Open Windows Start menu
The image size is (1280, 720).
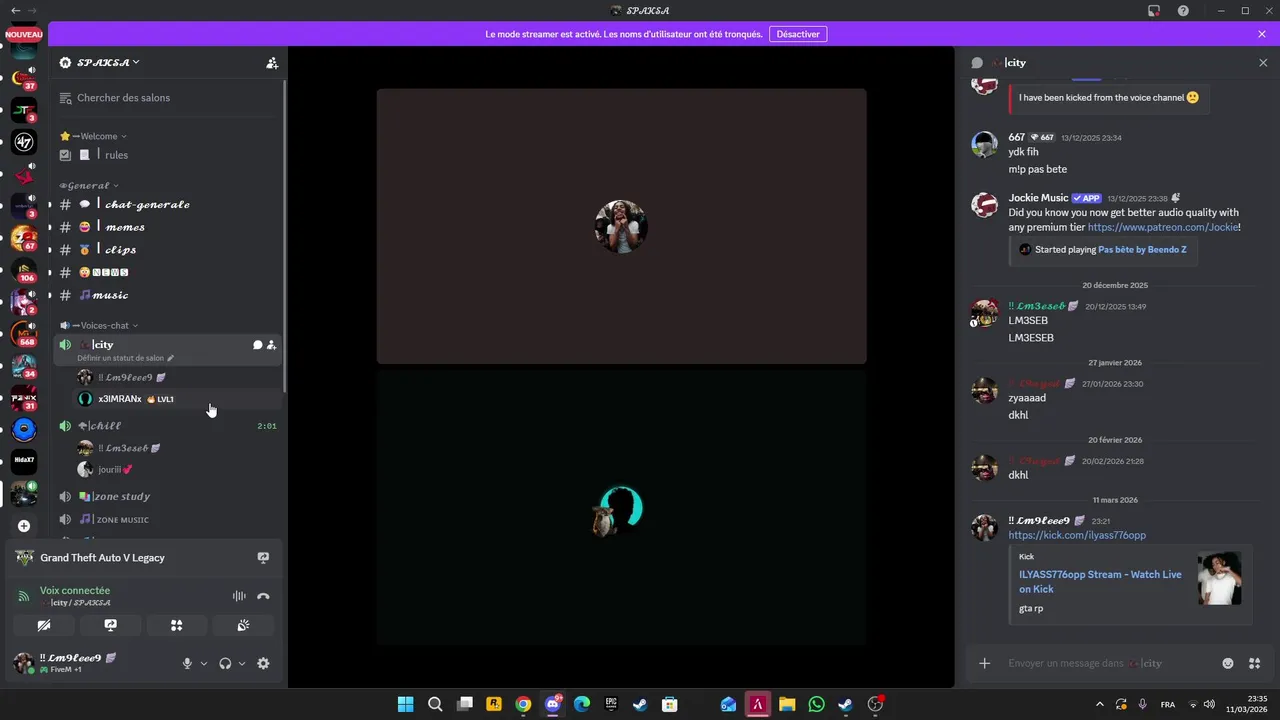(x=405, y=704)
